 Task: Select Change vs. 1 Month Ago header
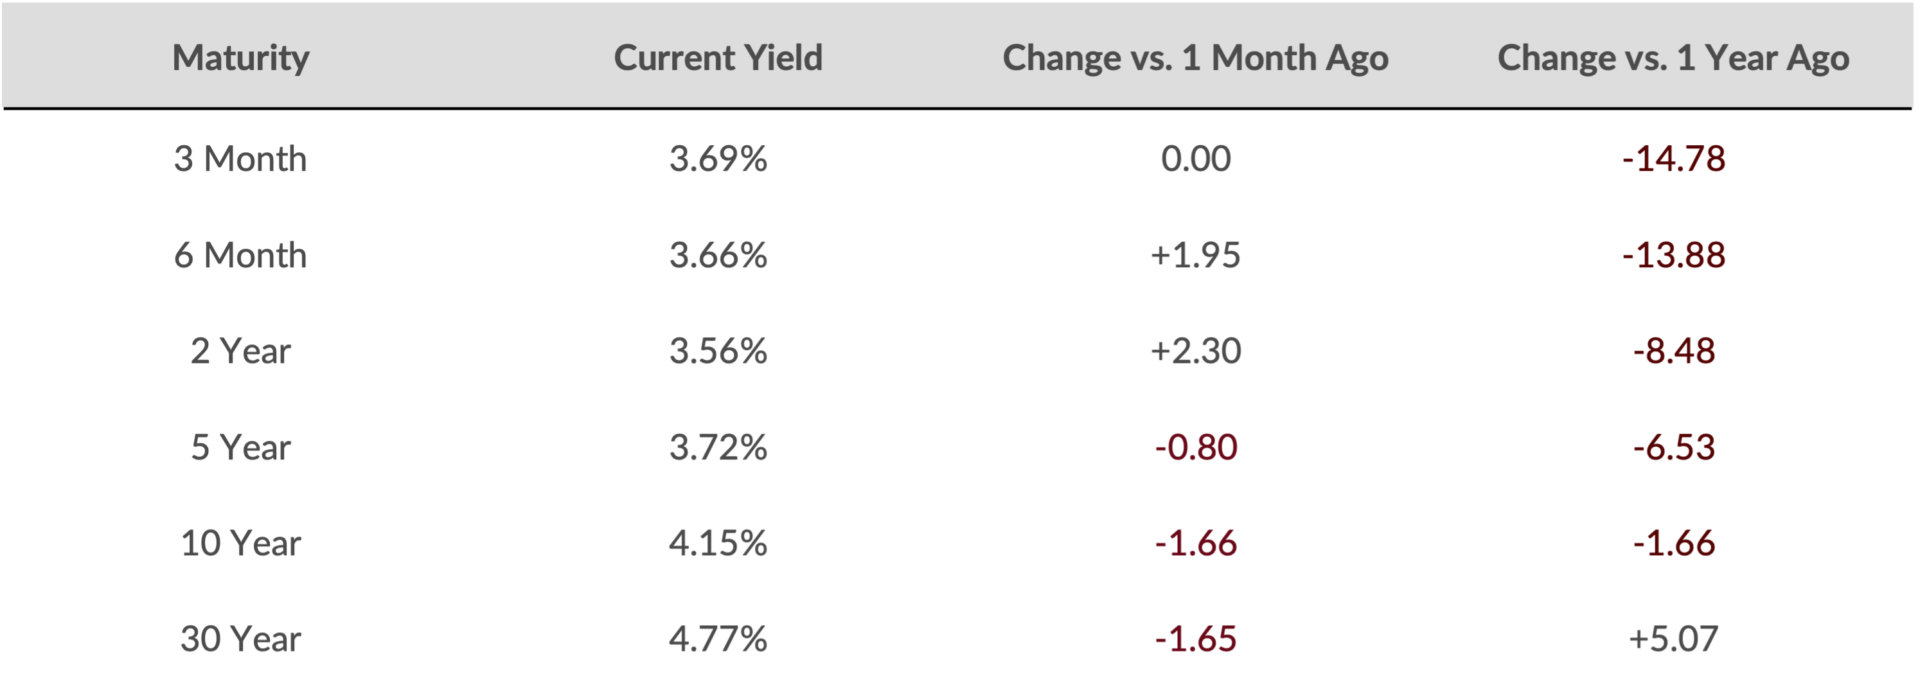click(1196, 58)
